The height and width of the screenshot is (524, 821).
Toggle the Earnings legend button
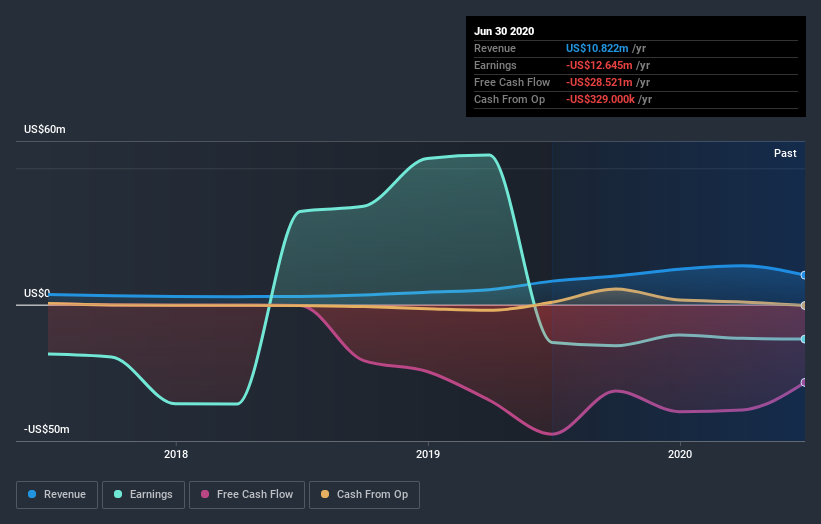click(143, 495)
